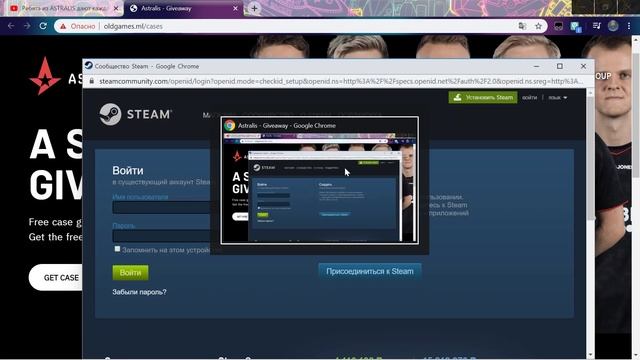
Task: Click the red Astralis star logo
Action: click(x=45, y=76)
